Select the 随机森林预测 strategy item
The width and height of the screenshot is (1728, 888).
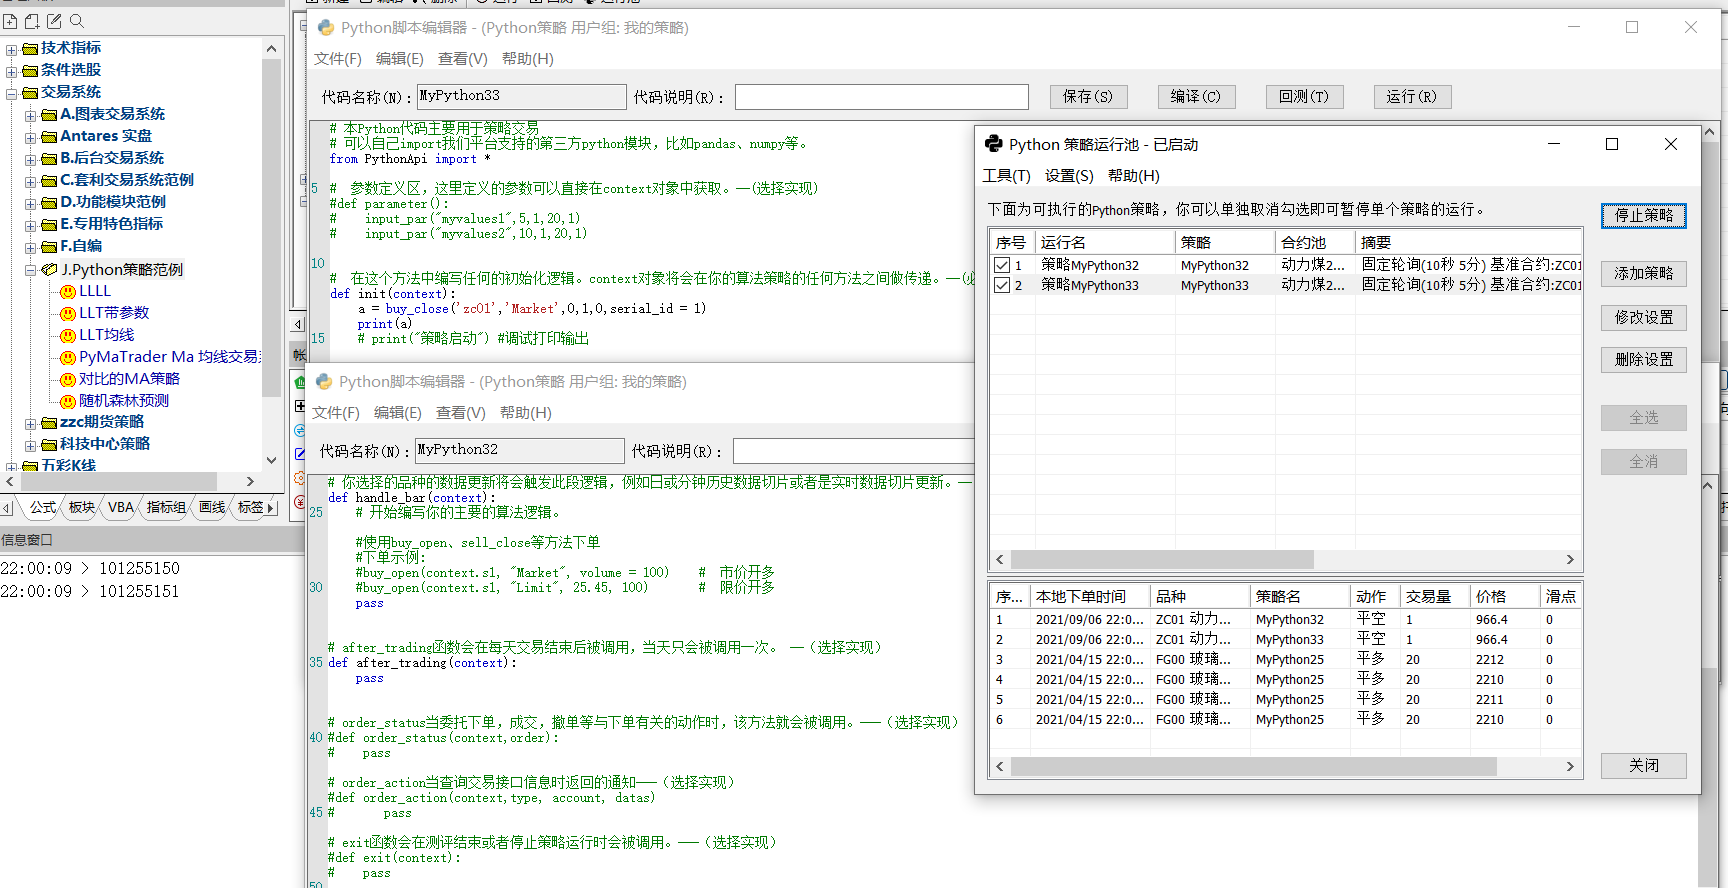124,401
